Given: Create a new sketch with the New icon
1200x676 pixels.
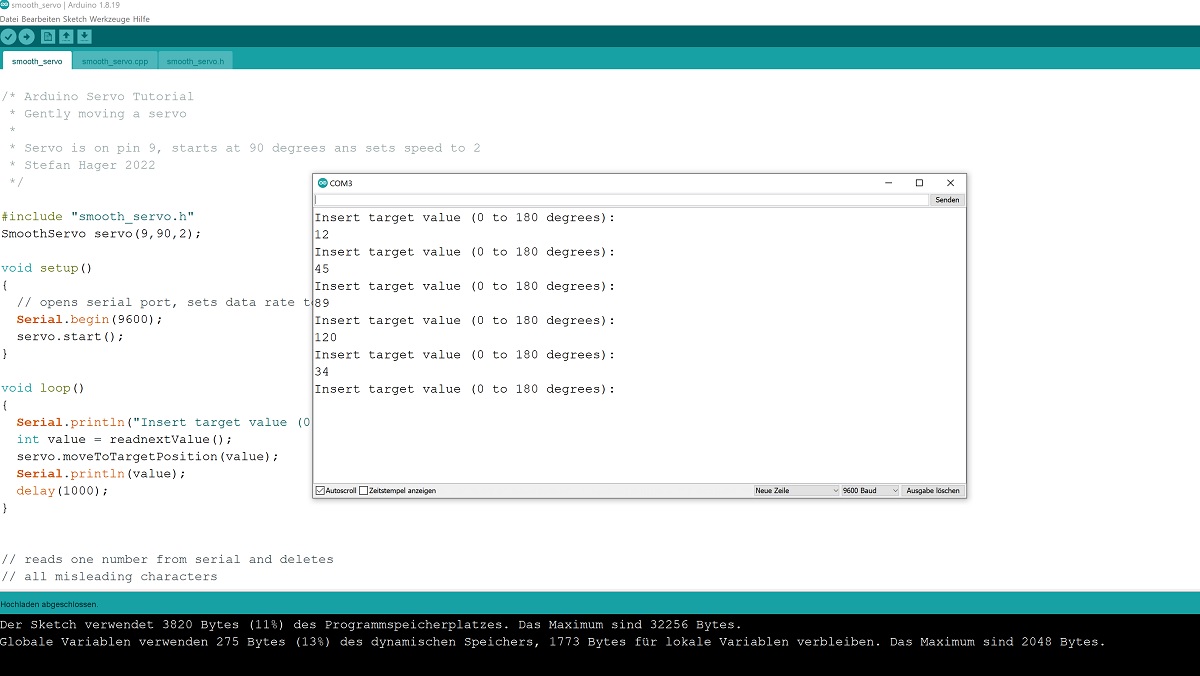Looking at the screenshot, I should coord(48,37).
